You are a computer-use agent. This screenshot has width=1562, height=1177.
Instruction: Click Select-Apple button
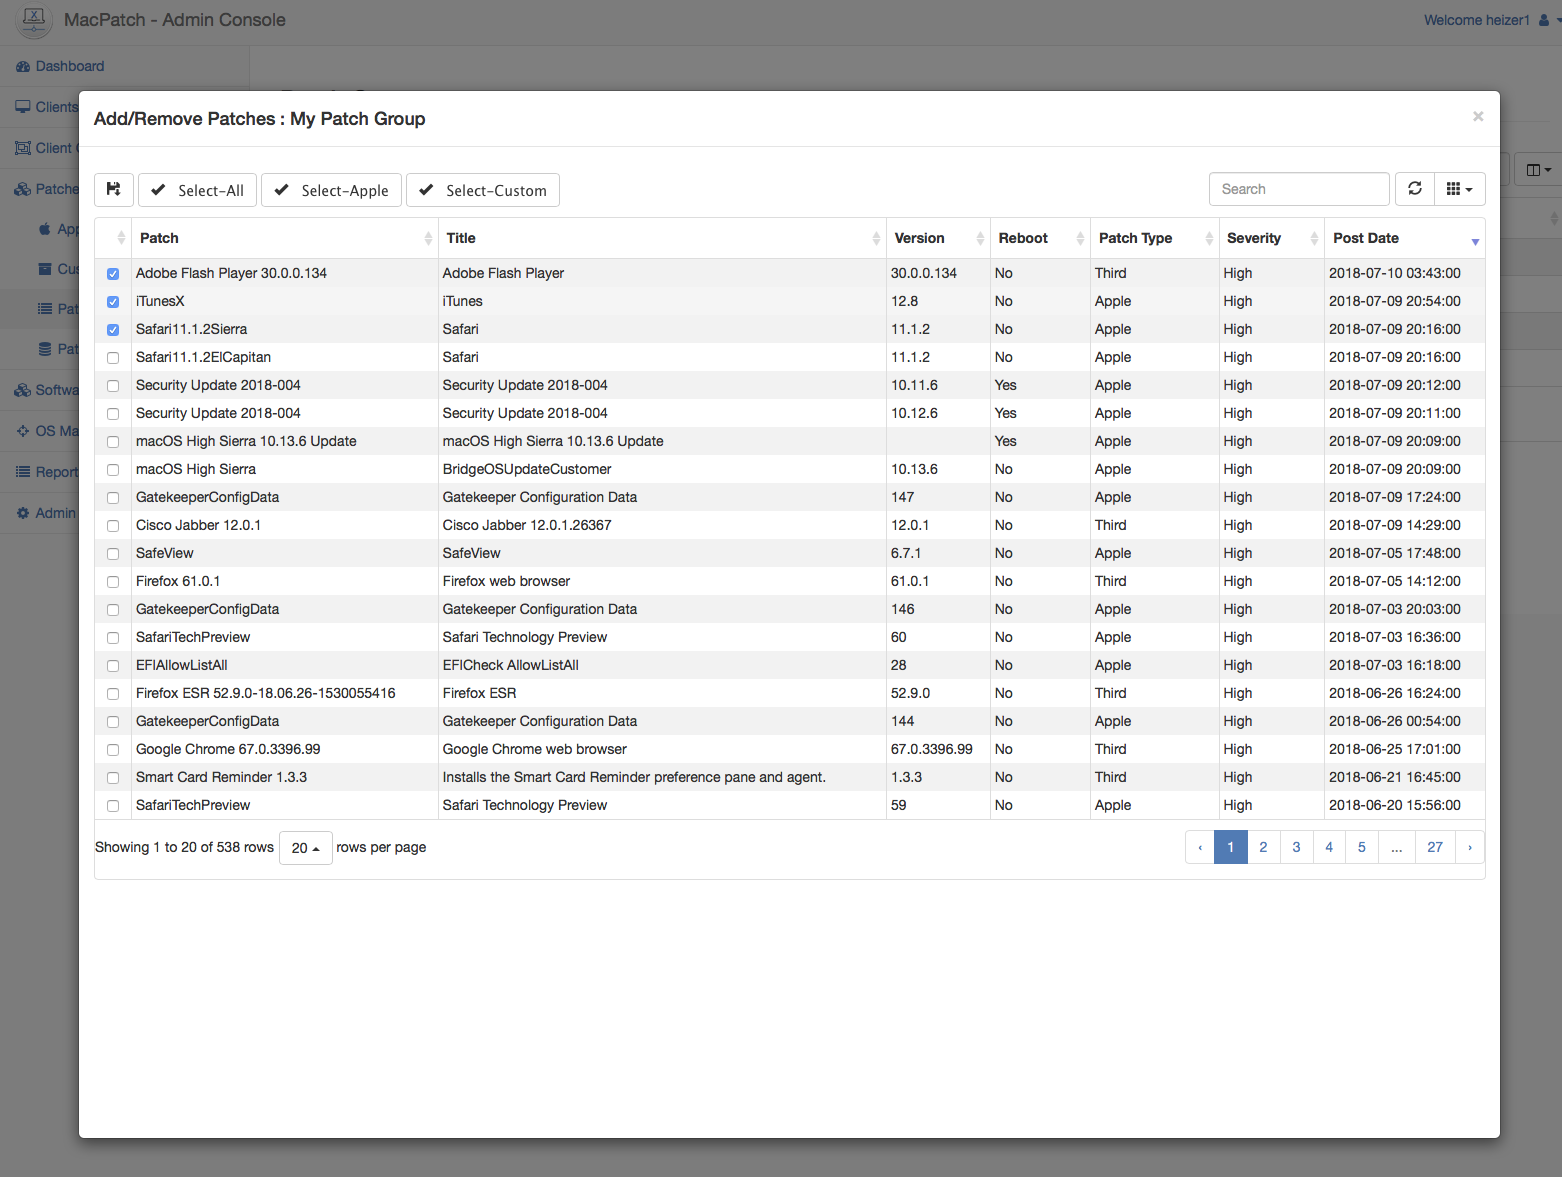[331, 190]
